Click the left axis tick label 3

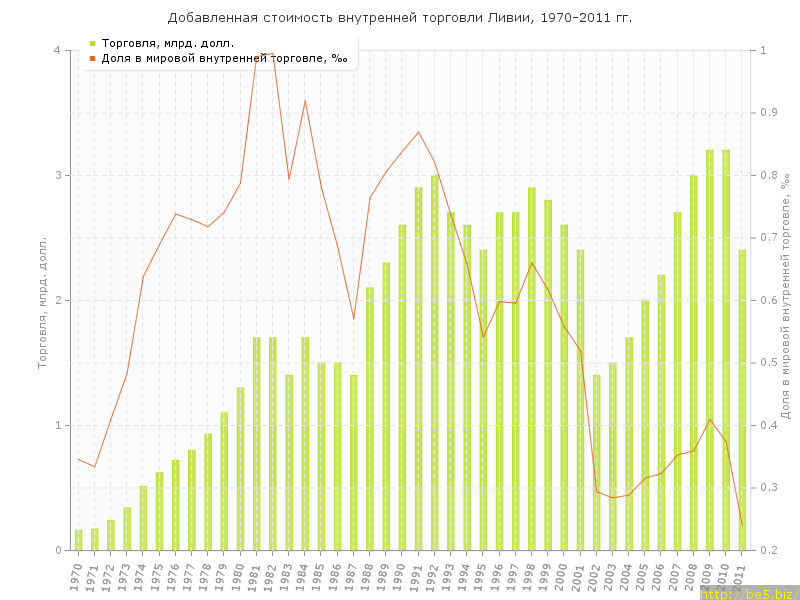click(56, 175)
